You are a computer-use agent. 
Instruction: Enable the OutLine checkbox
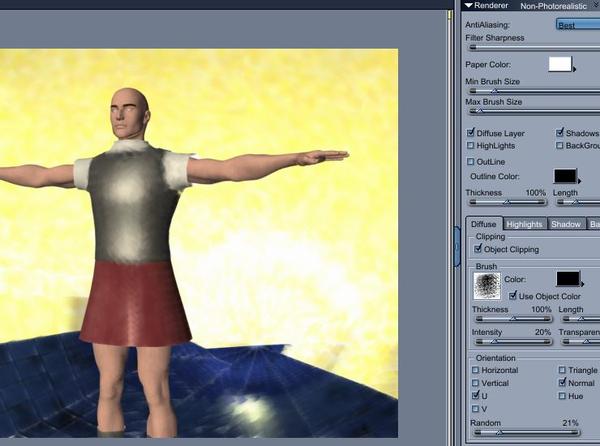click(471, 161)
